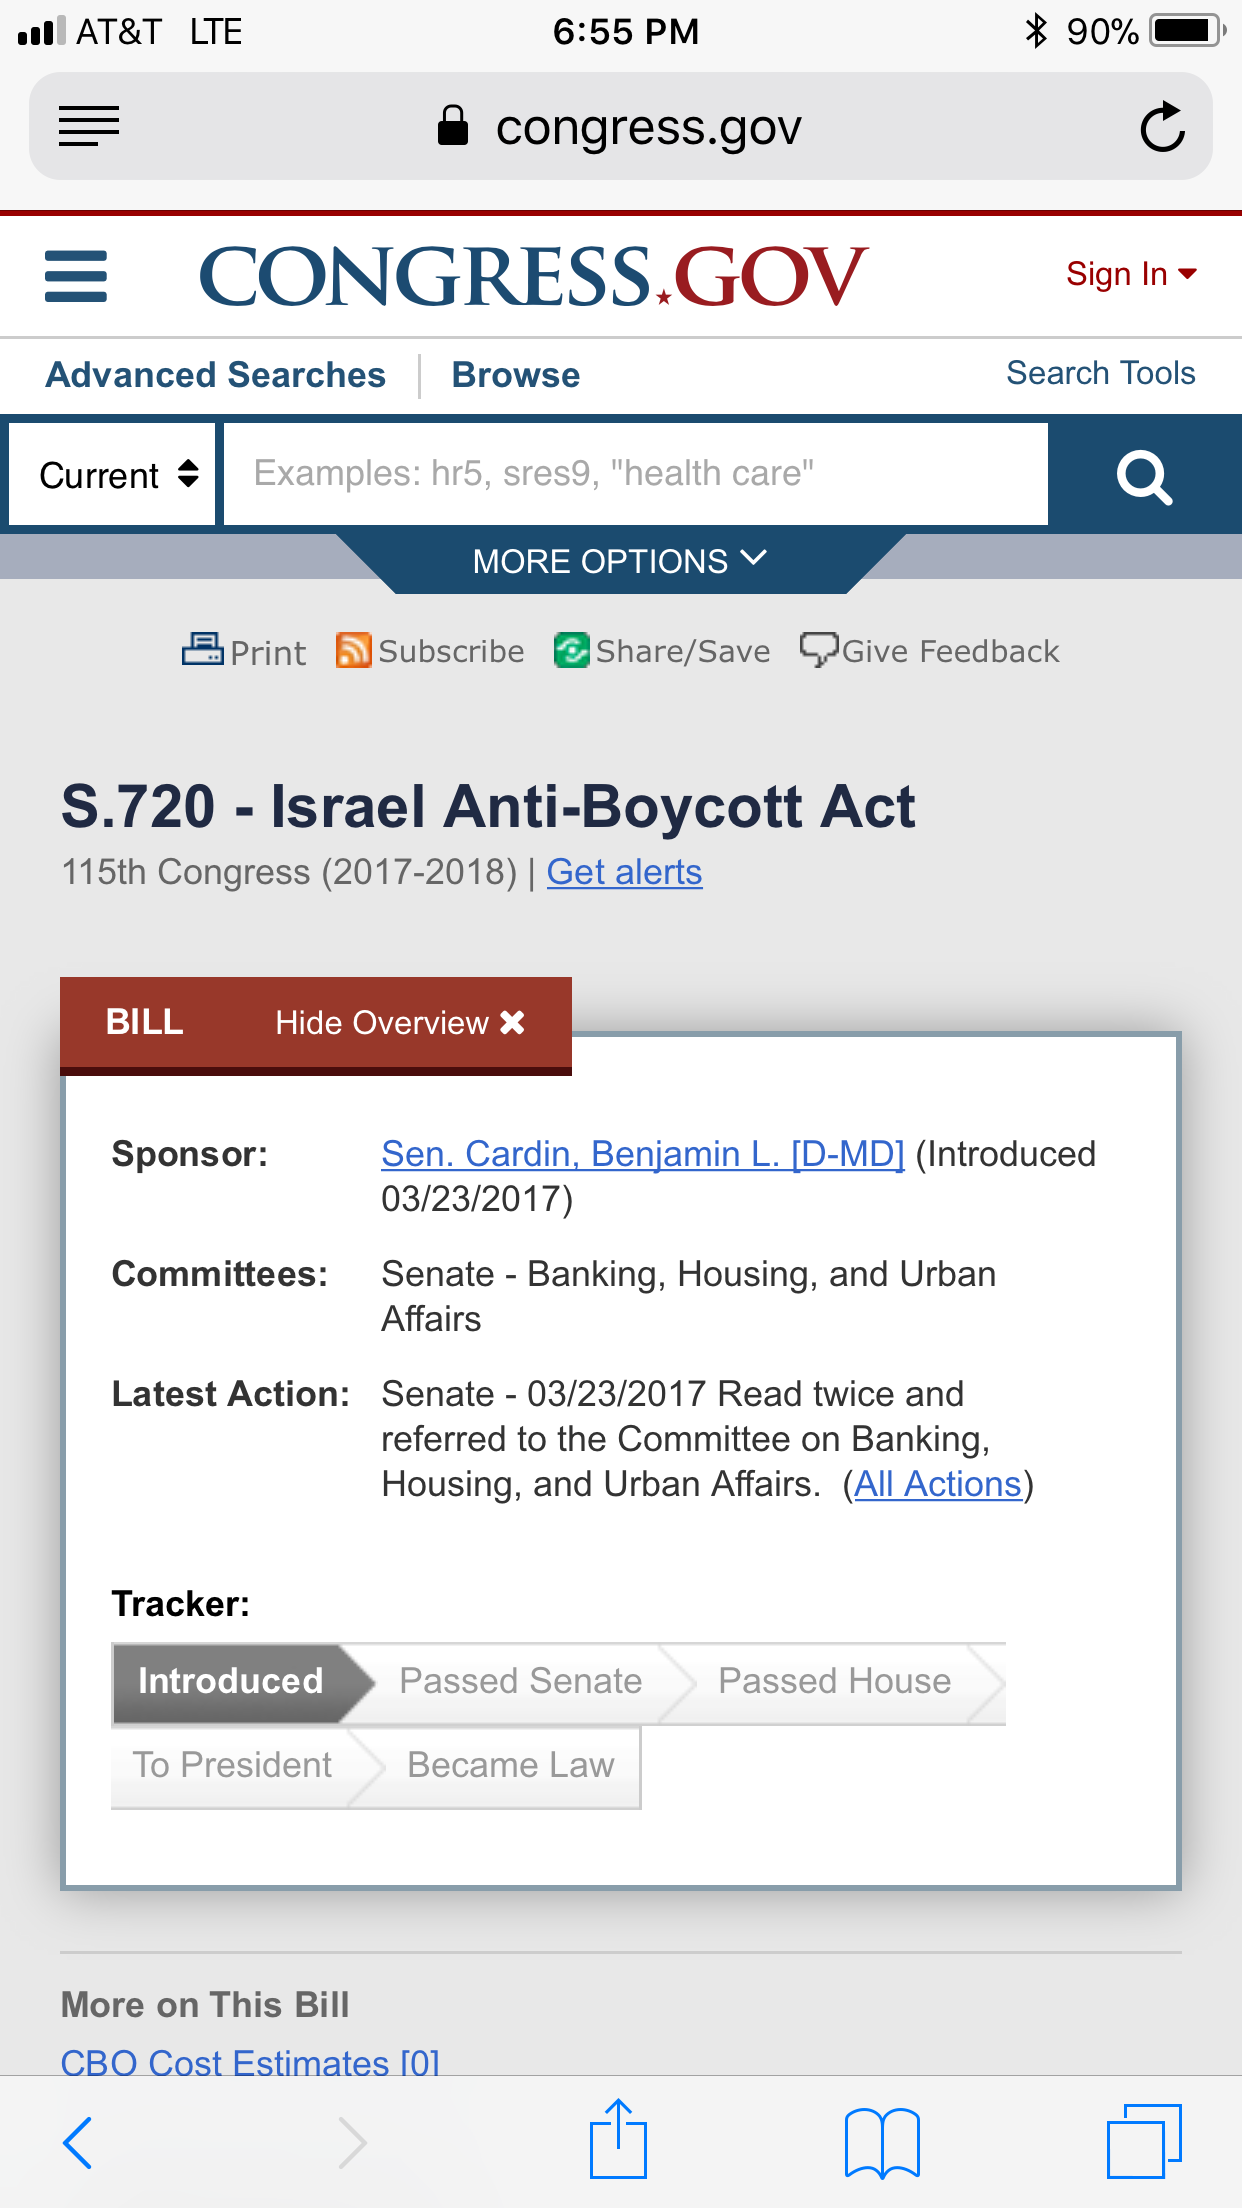Open the Sign In dropdown
This screenshot has width=1242, height=2208.
(x=1130, y=274)
